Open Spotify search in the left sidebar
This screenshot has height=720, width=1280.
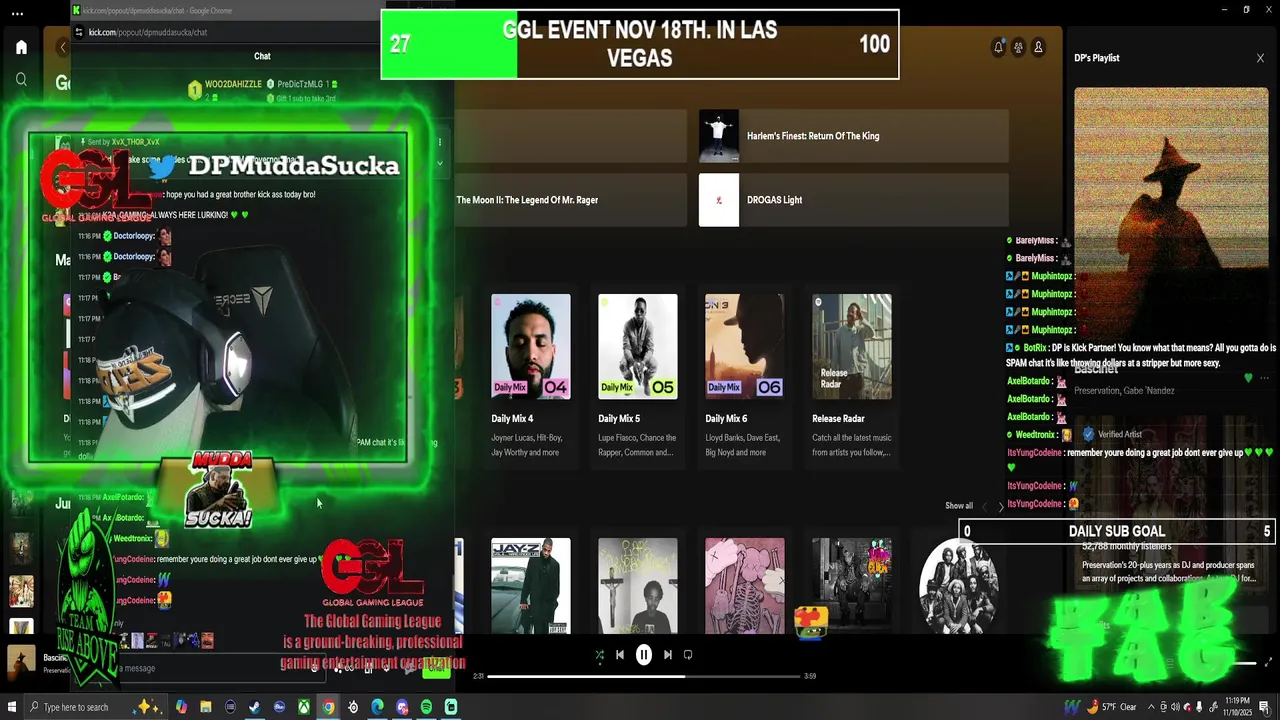(21, 79)
